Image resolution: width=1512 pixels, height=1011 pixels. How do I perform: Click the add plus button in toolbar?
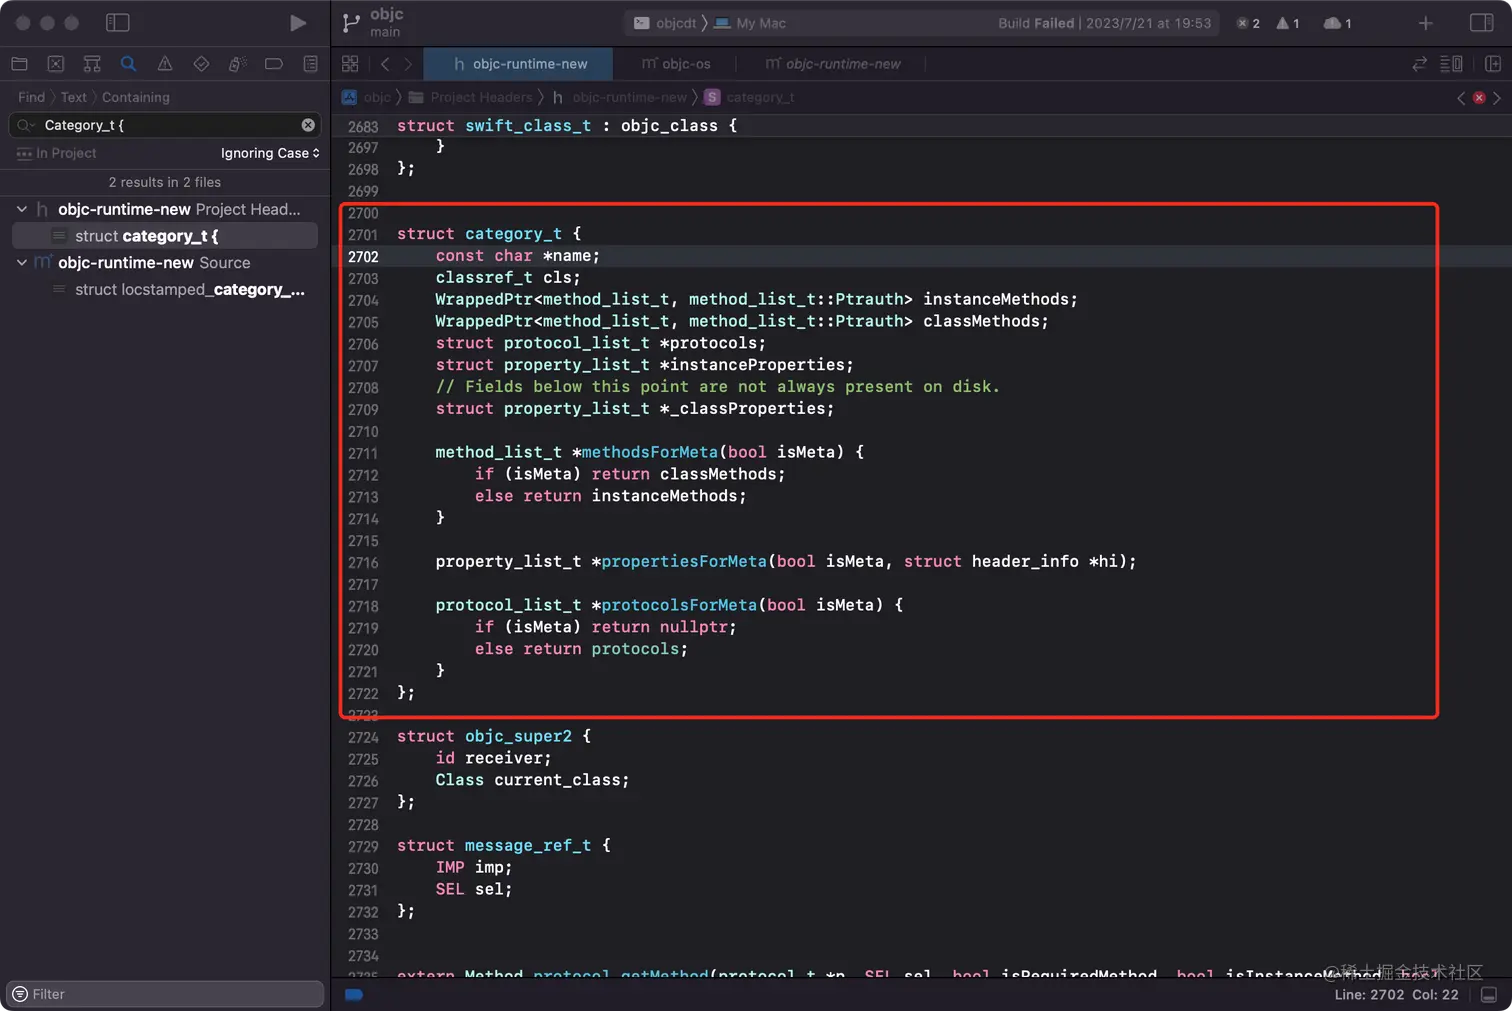coord(1425,23)
